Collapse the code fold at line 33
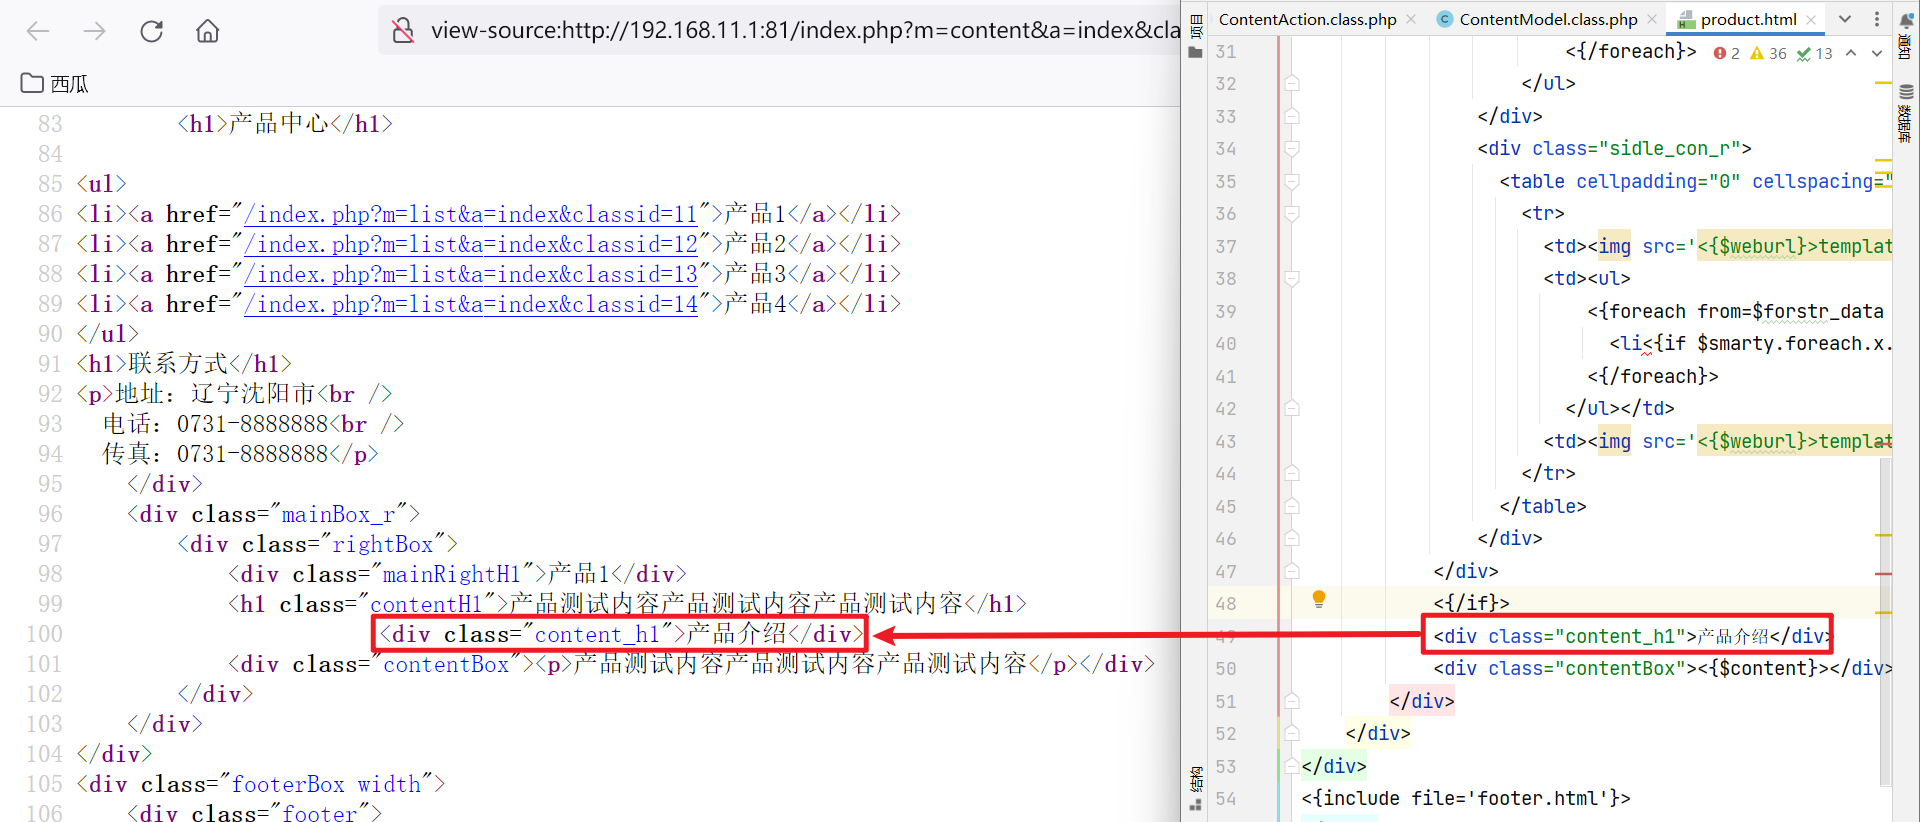This screenshot has width=1920, height=822. click(x=1292, y=116)
